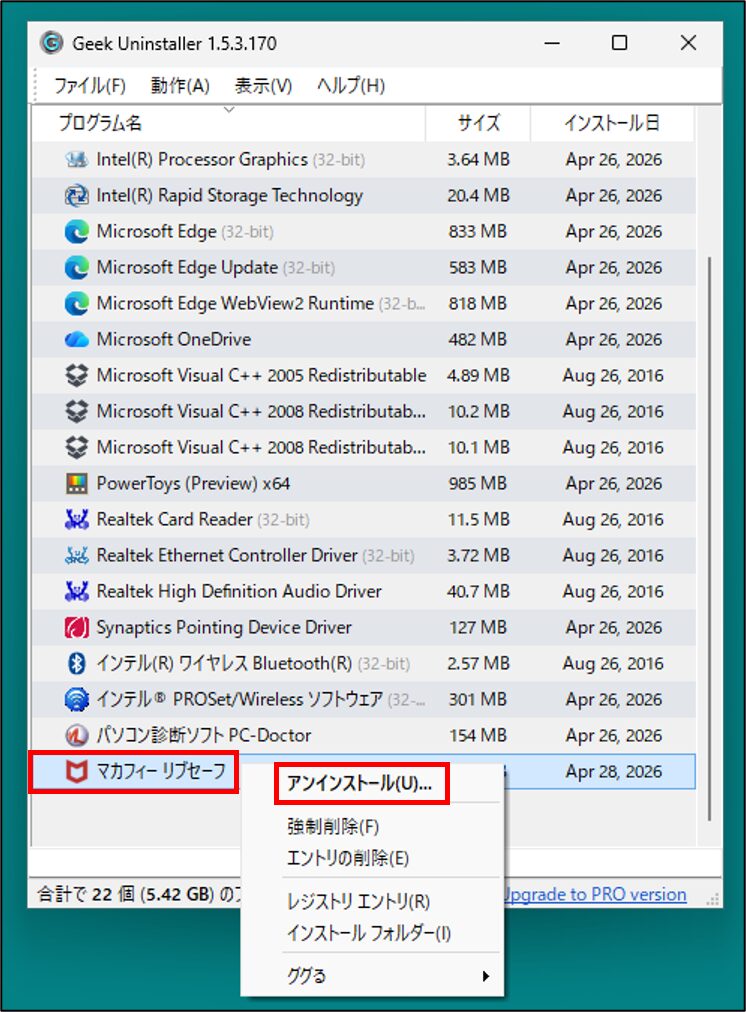Click the Realtek Card Reader icon
Viewport: 746px width, 1012px height.
coord(77,520)
